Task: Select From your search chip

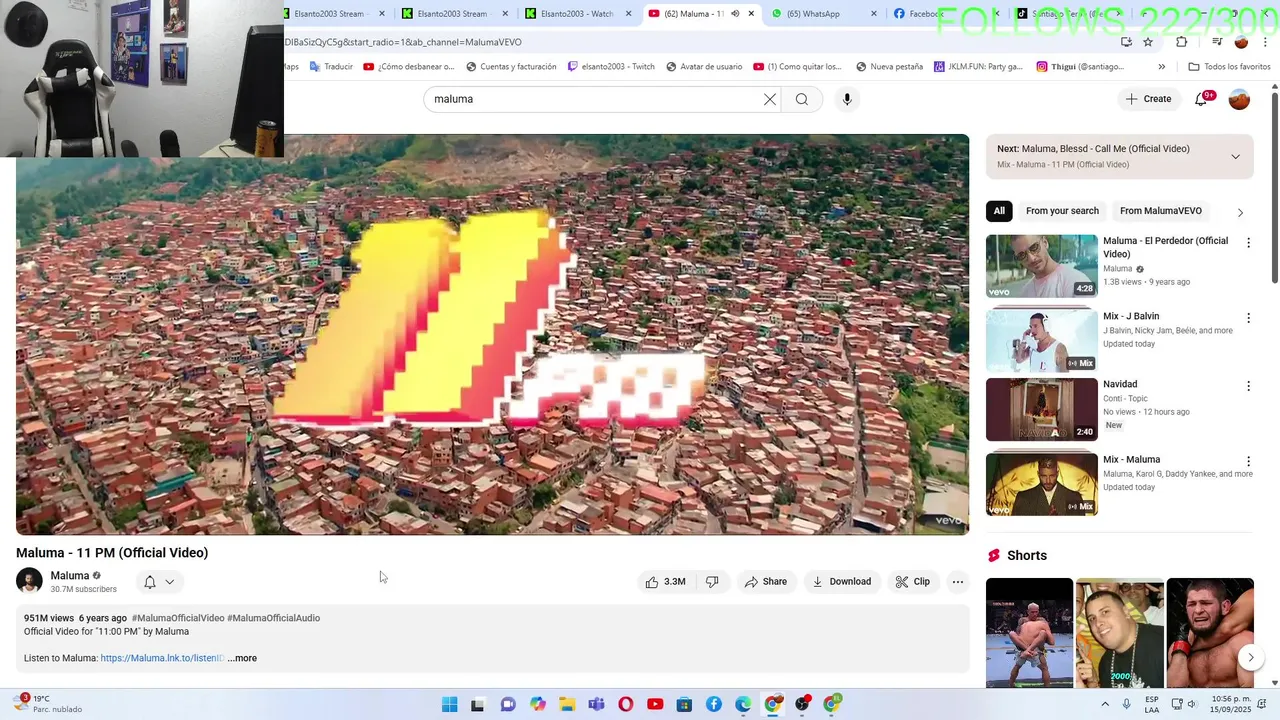Action: (1062, 211)
